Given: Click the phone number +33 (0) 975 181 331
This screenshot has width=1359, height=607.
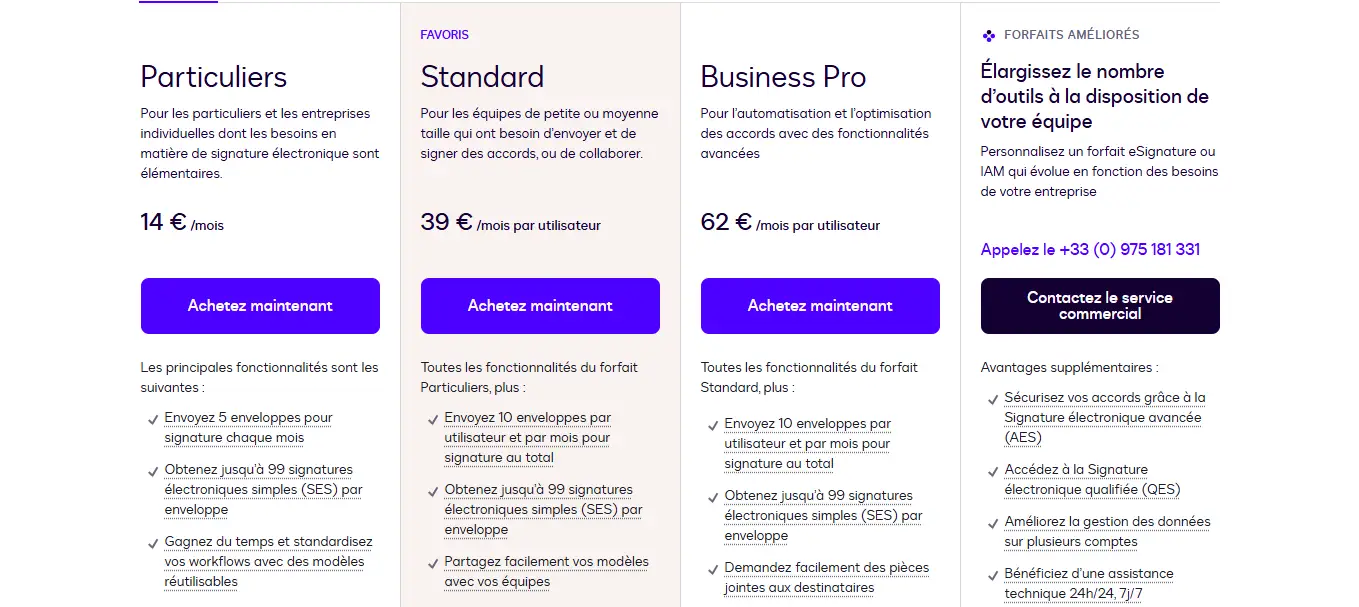Looking at the screenshot, I should [1090, 249].
